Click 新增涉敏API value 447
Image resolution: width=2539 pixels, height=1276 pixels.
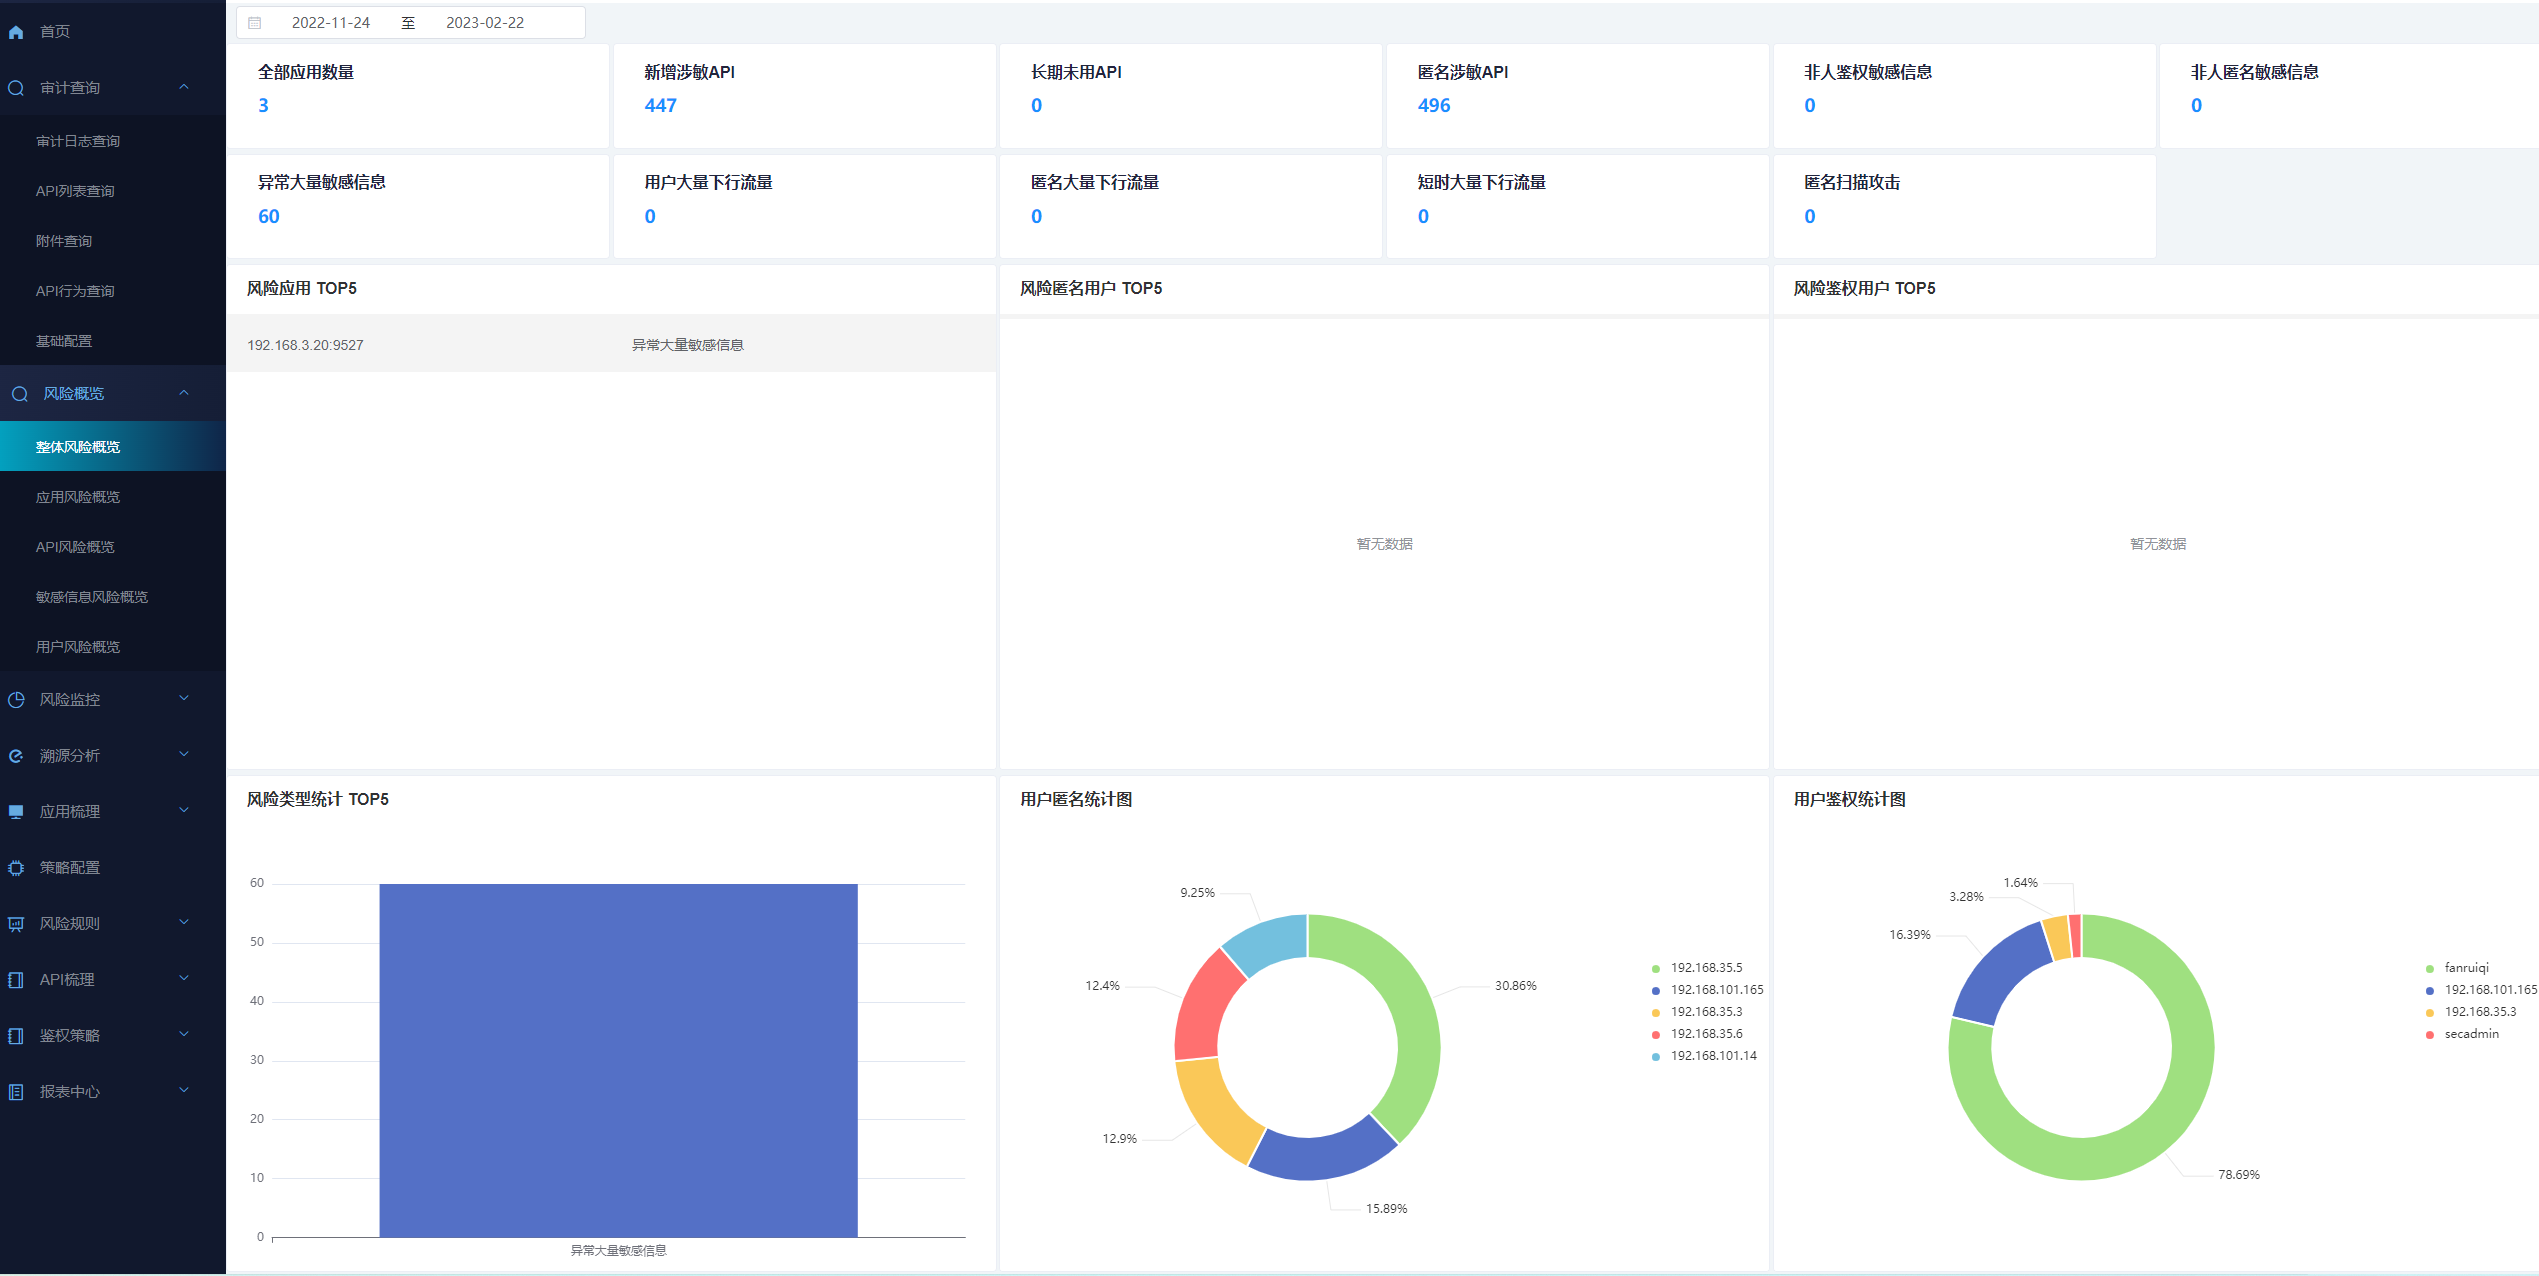(x=661, y=106)
